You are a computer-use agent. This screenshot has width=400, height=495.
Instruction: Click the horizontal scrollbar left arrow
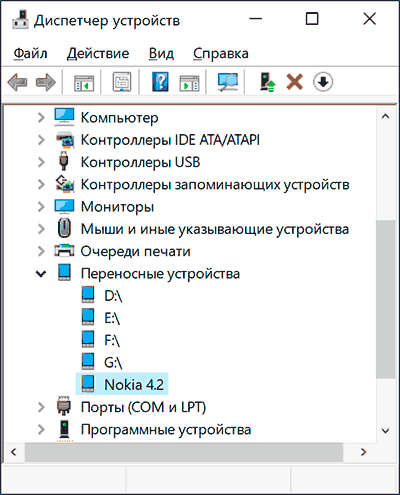14,452
